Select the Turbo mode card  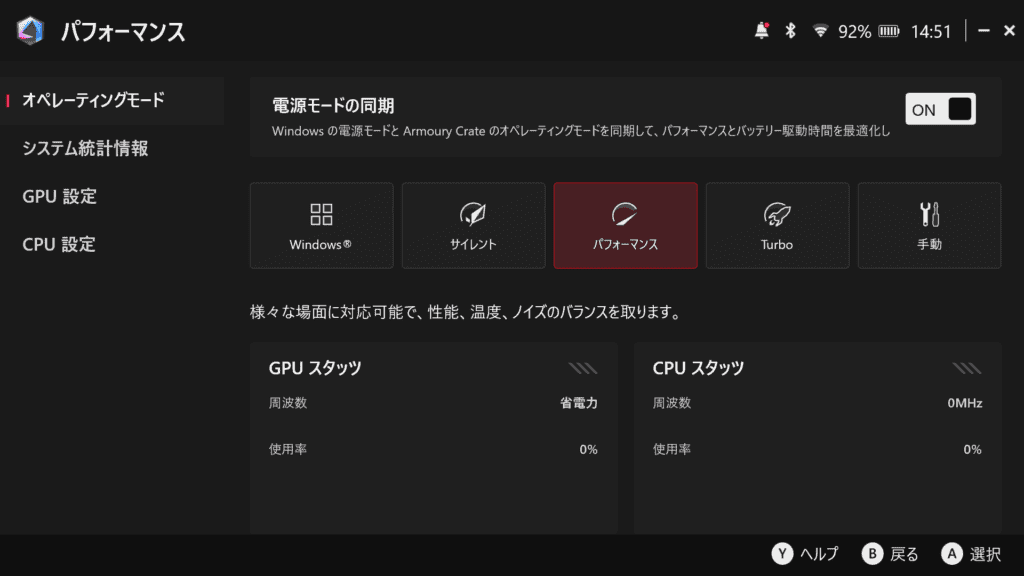tap(777, 225)
